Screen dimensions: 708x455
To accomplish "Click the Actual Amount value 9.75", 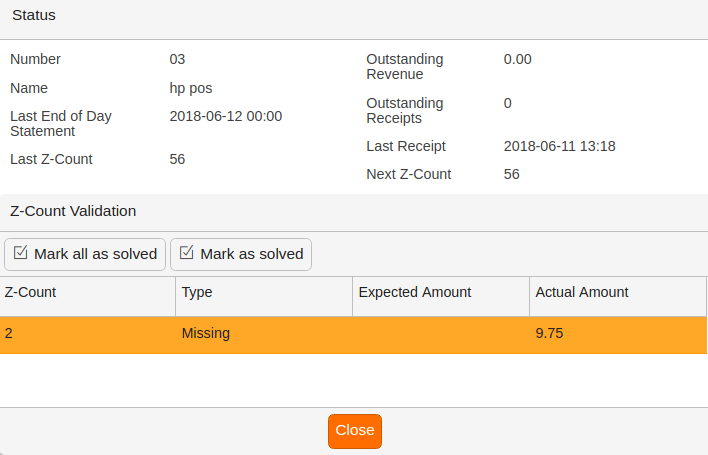I will (549, 334).
